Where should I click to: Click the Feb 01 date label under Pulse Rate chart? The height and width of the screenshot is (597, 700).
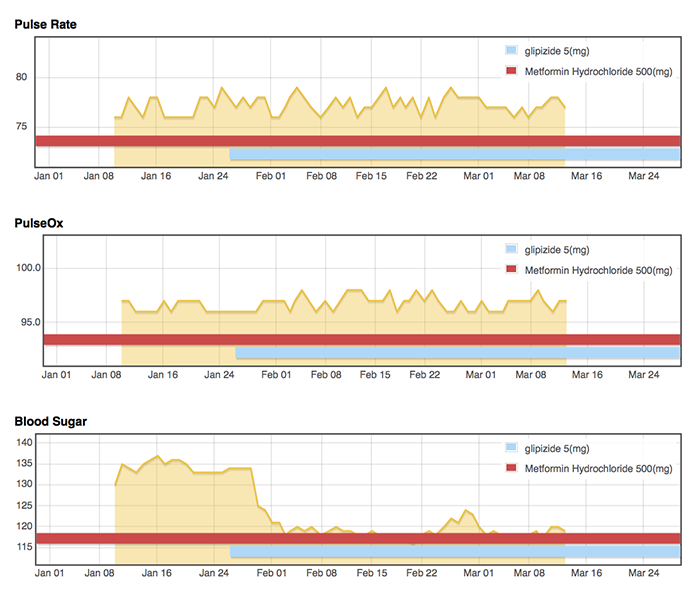[x=269, y=176]
